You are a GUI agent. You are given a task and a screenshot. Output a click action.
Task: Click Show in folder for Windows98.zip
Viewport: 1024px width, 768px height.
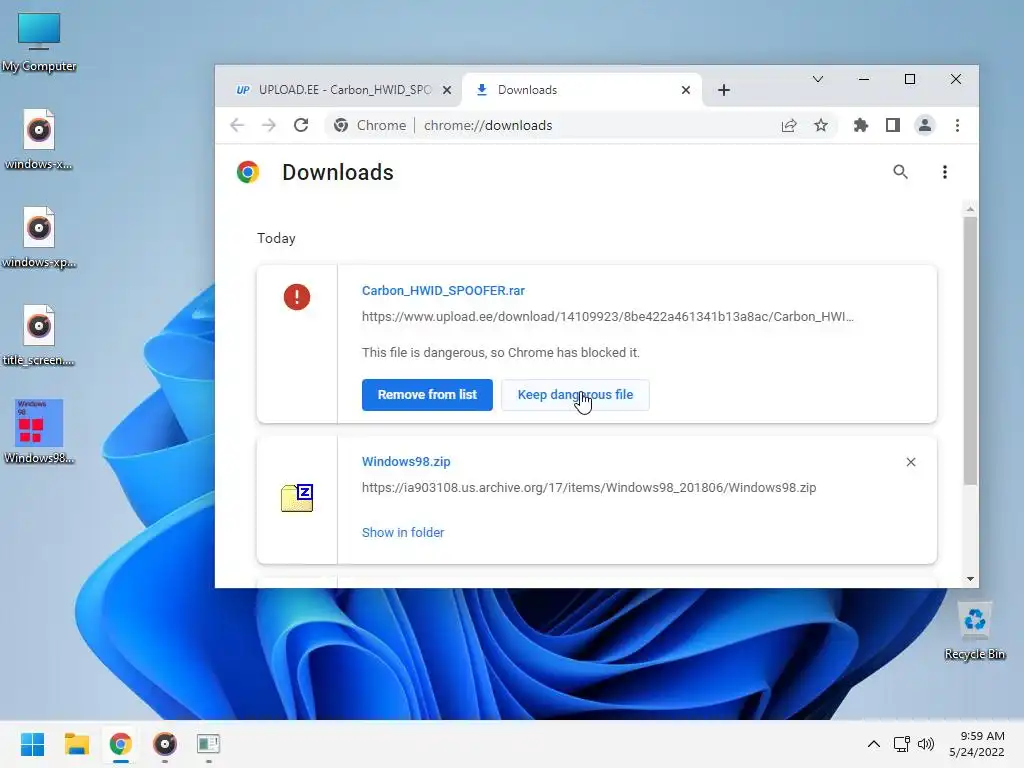pos(403,532)
